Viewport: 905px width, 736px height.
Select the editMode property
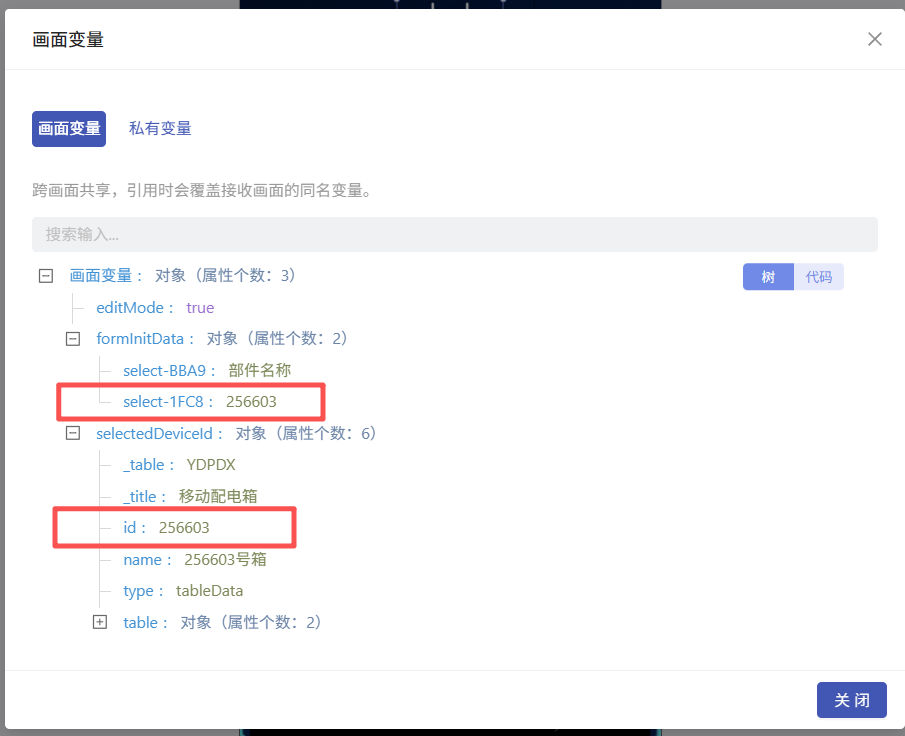tap(135, 307)
